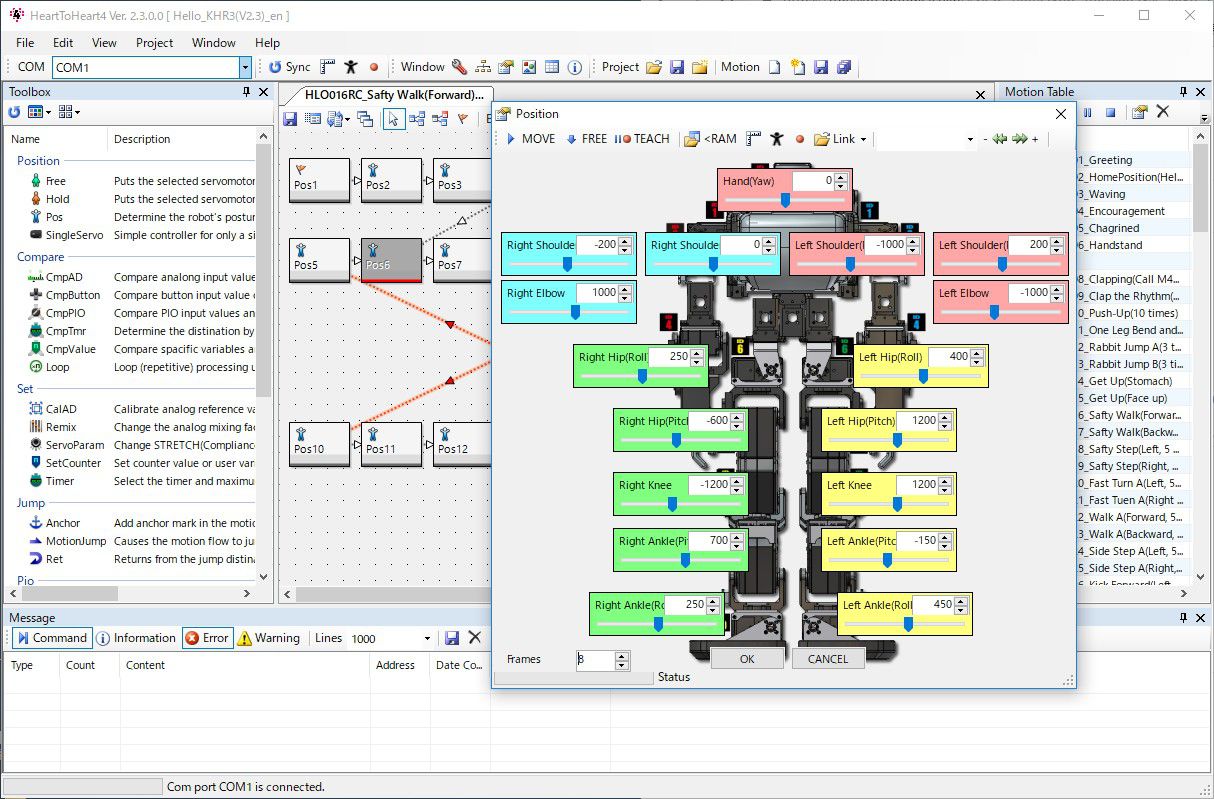Select the Pos10 block in motion editor
Screen dimensions: 1214x799
[x=320, y=444]
